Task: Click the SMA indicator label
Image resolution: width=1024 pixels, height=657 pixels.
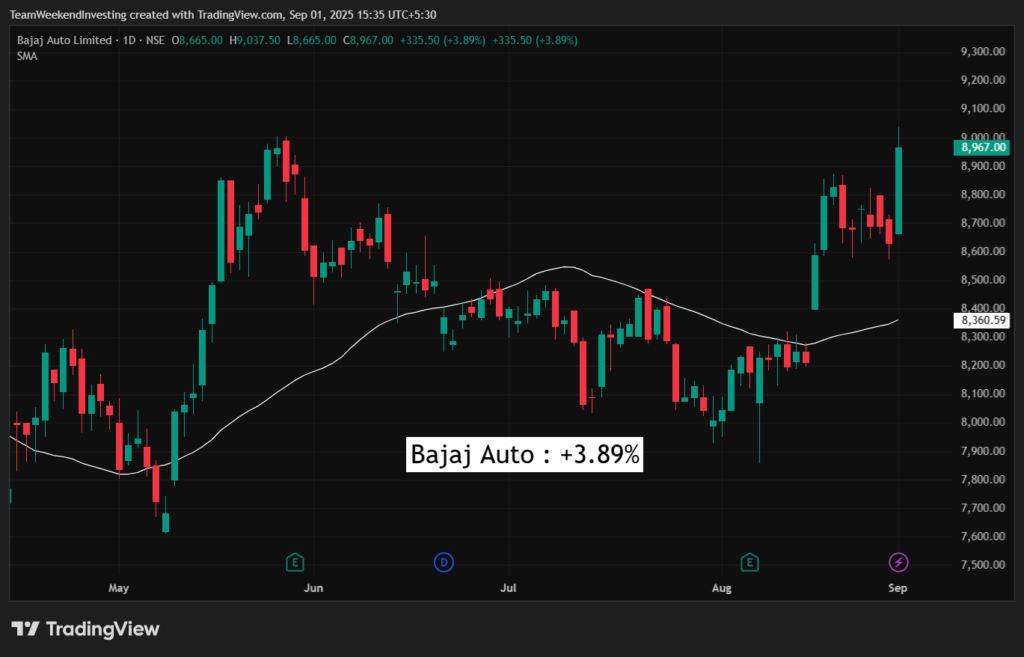Action: pyautogui.click(x=27, y=56)
